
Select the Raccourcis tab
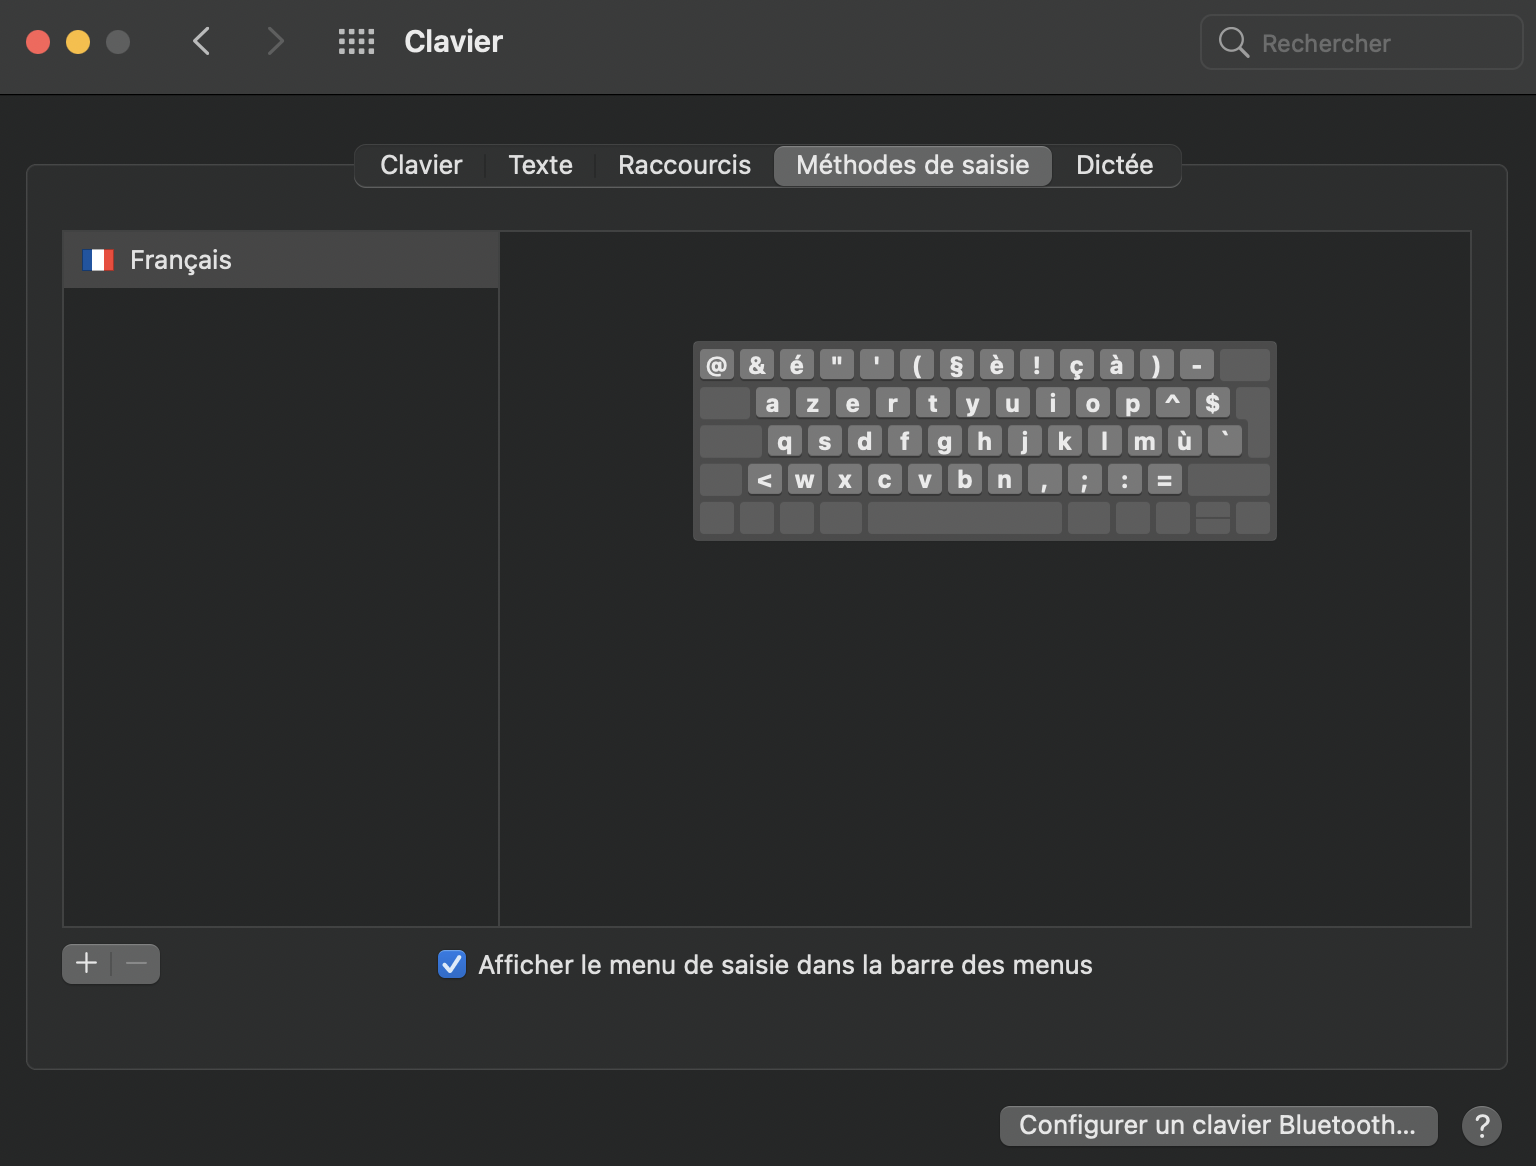[x=684, y=166]
